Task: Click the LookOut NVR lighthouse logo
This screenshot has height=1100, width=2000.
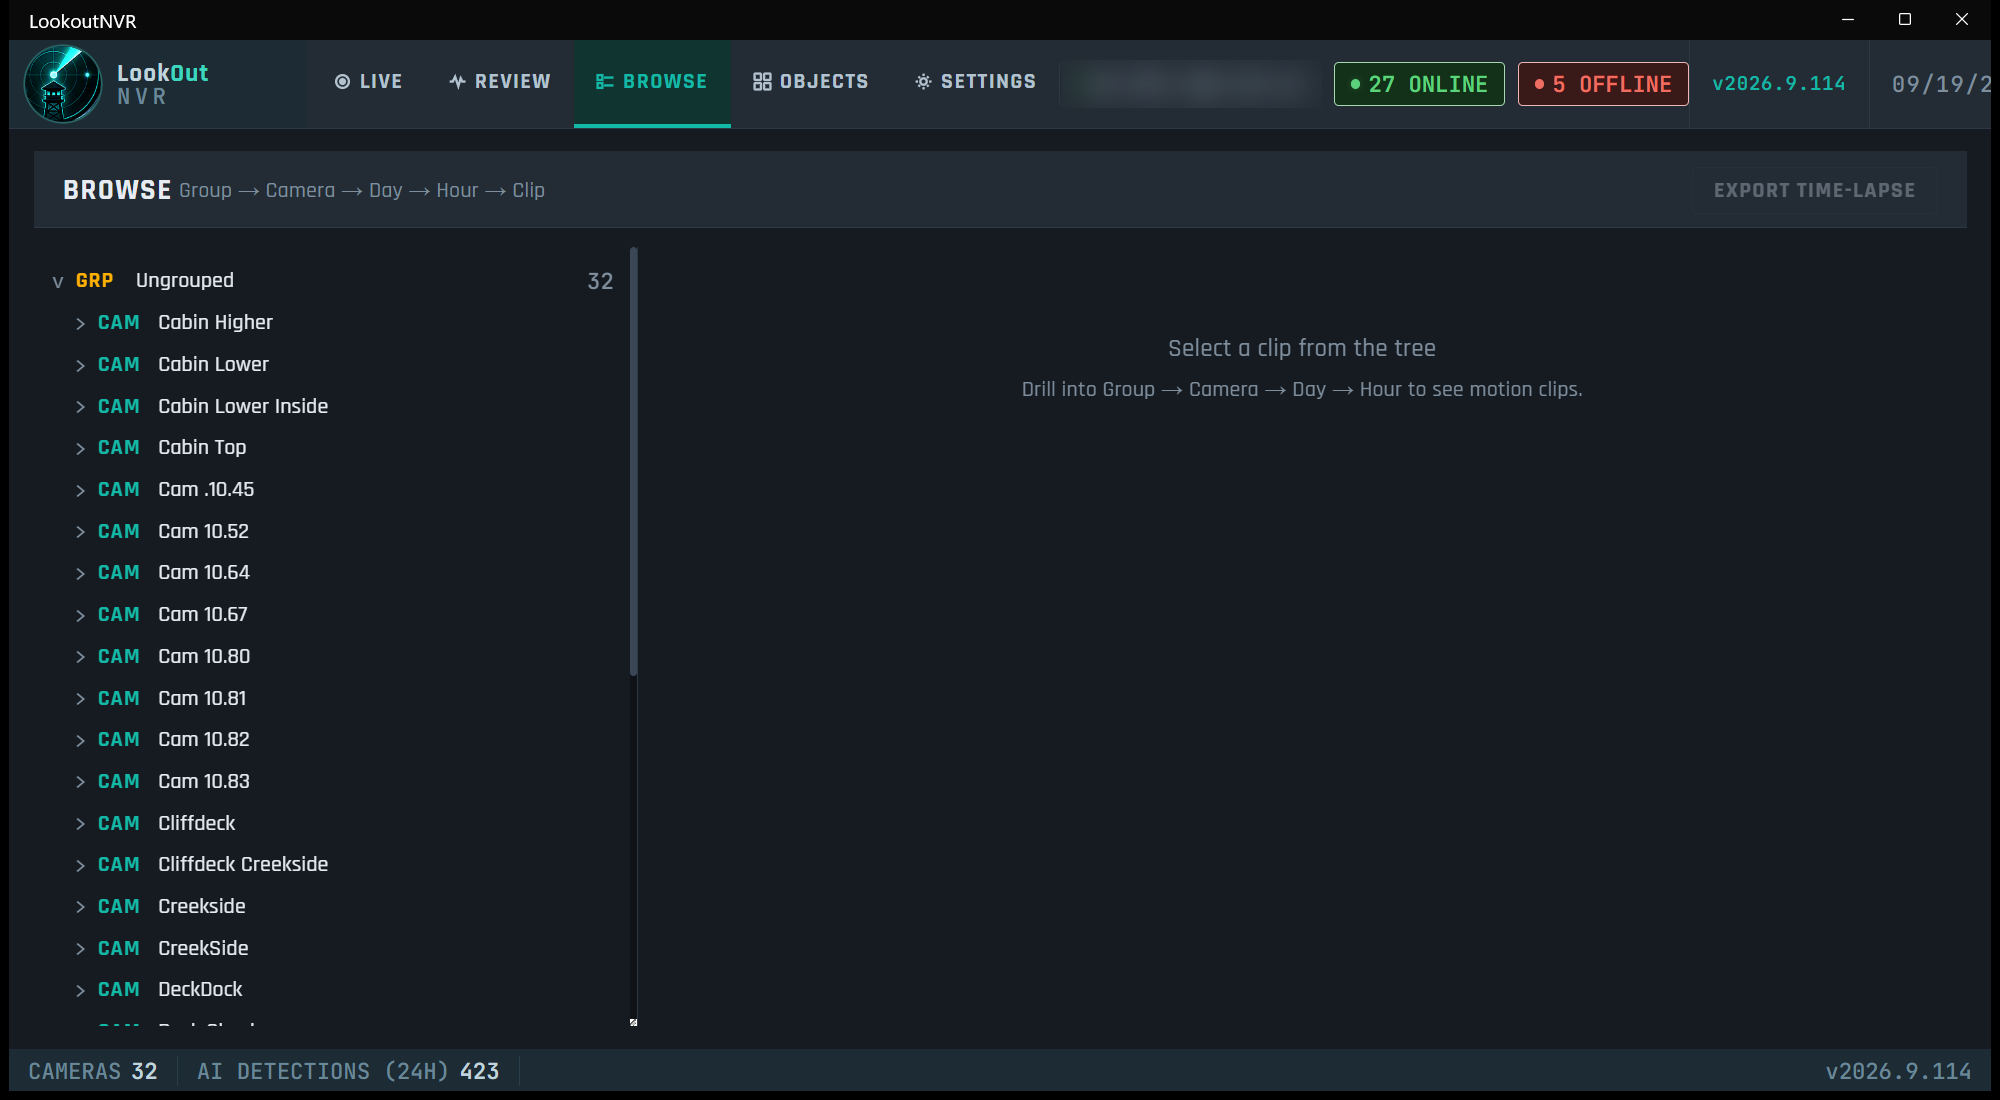Action: (62, 84)
